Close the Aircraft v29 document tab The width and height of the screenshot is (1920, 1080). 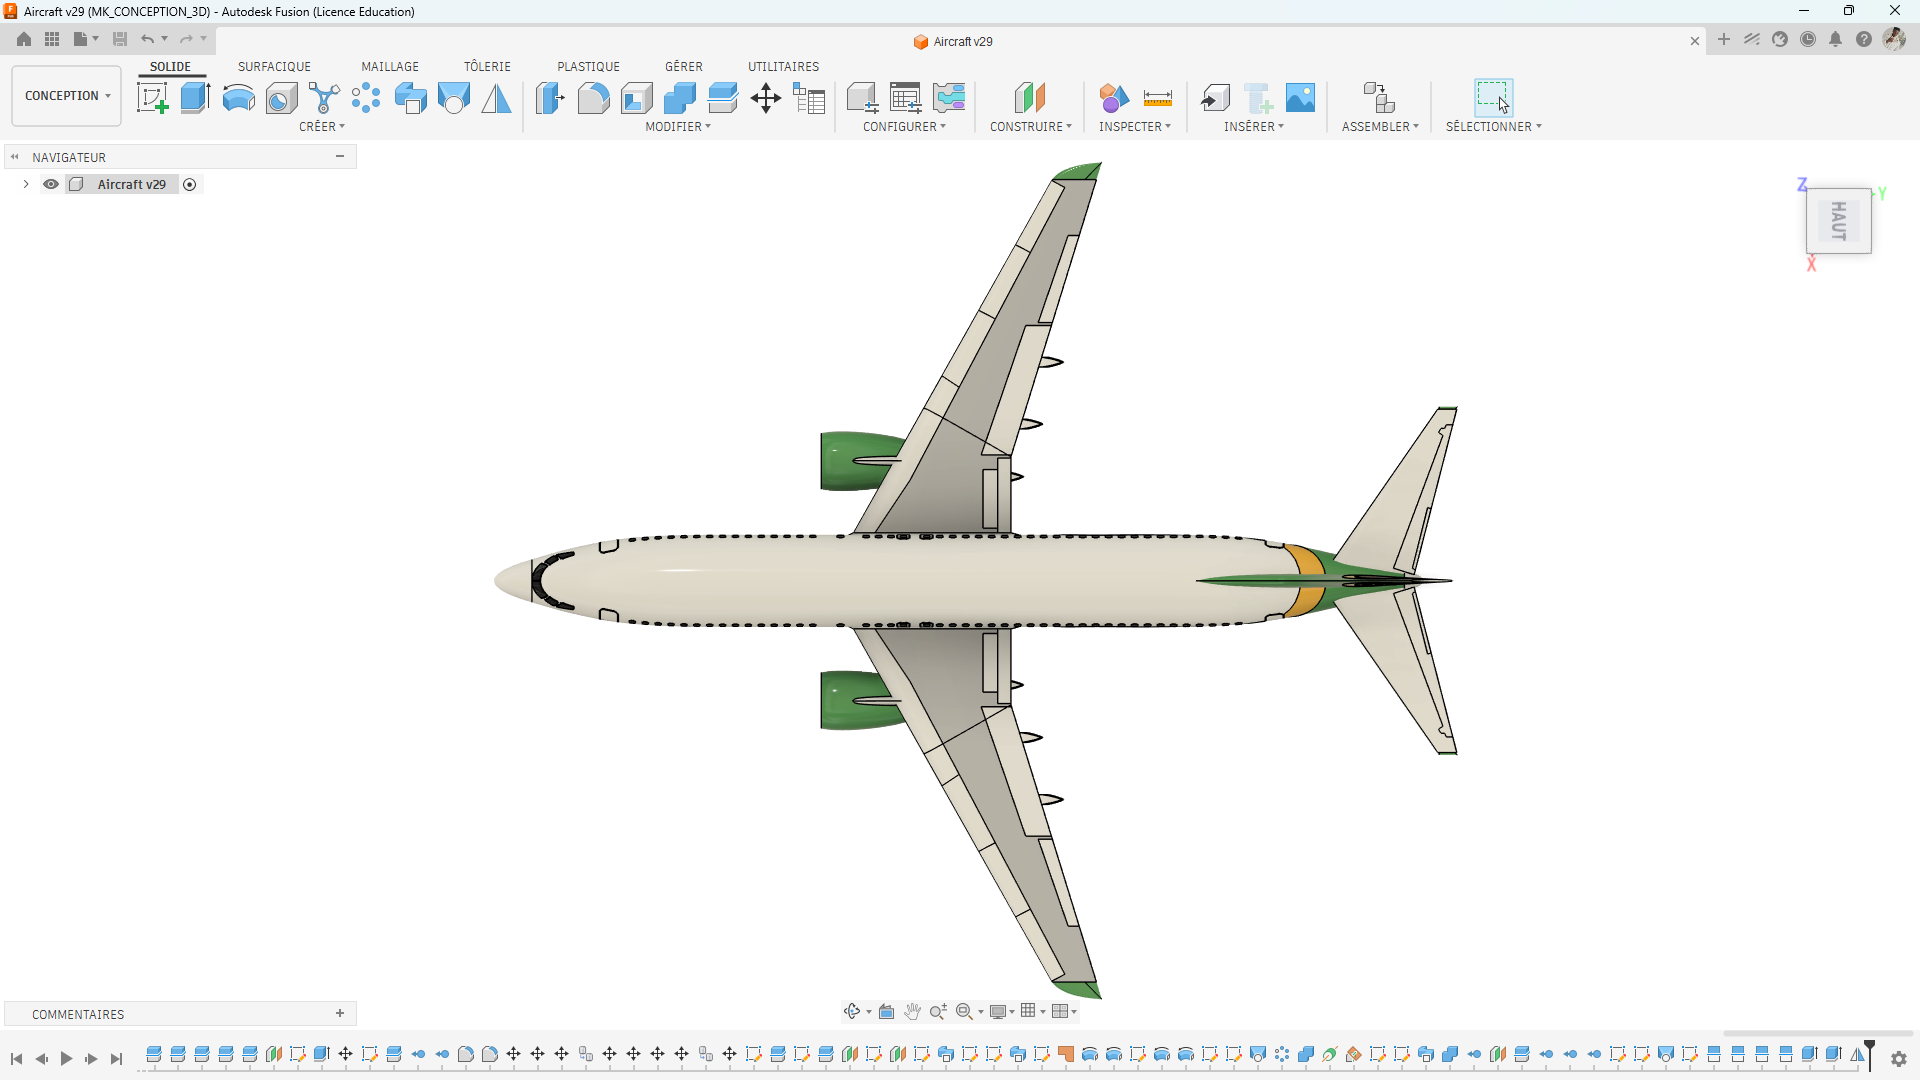(1695, 41)
